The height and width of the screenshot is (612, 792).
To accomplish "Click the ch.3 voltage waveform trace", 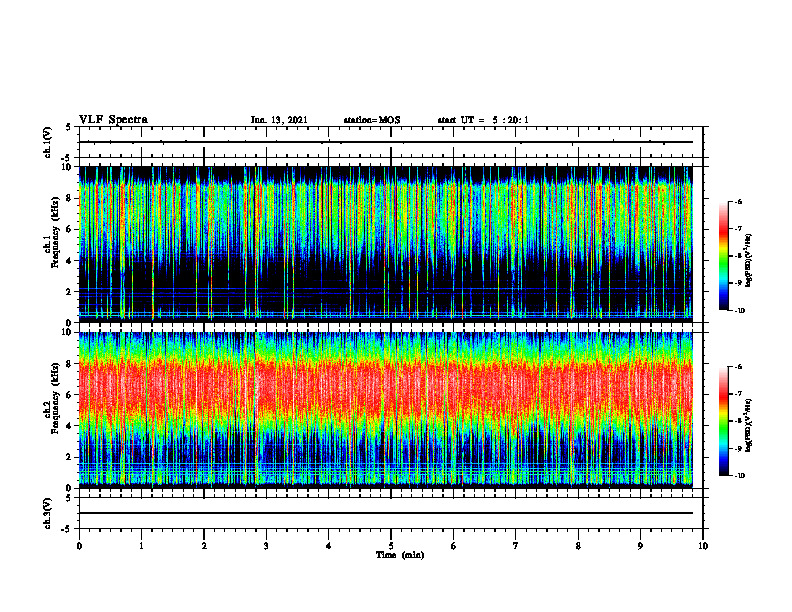I will point(386,513).
